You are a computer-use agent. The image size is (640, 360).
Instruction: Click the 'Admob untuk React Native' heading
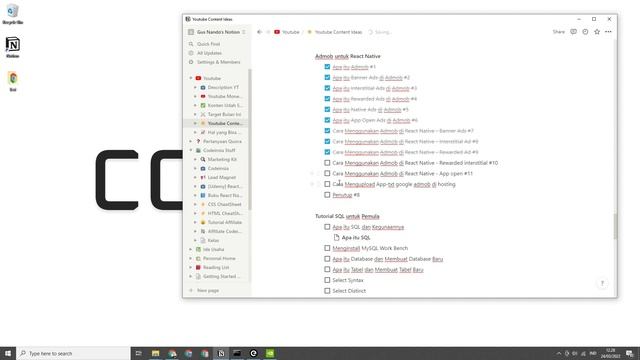tap(348, 56)
